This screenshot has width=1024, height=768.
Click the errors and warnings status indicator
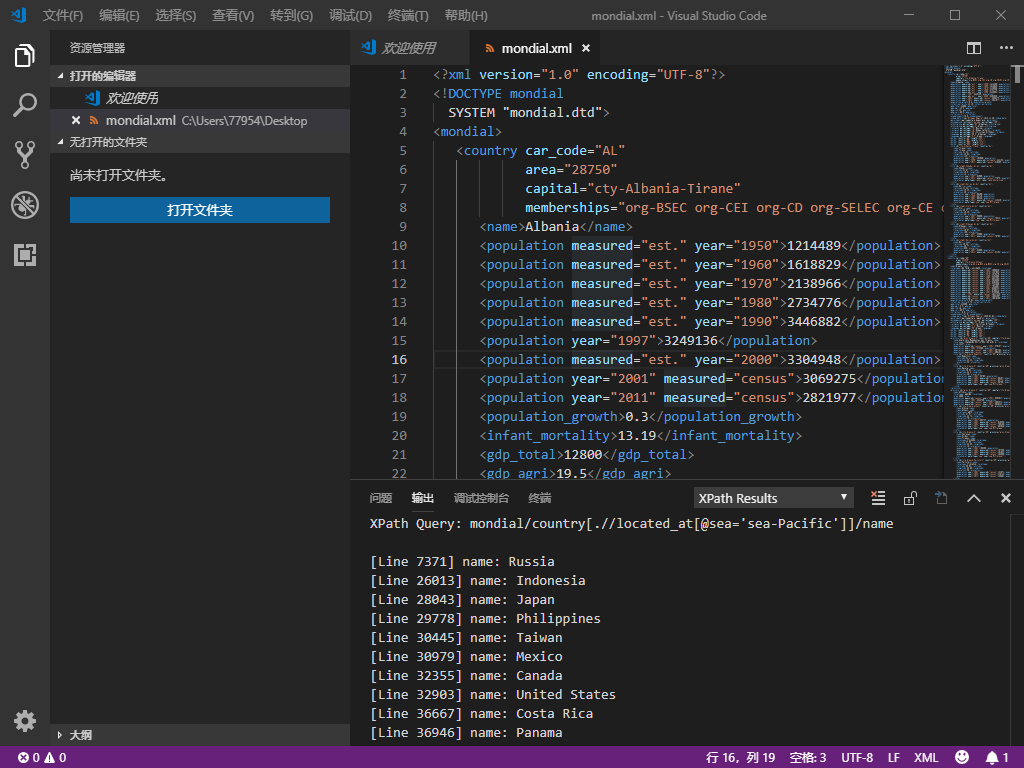click(x=42, y=758)
